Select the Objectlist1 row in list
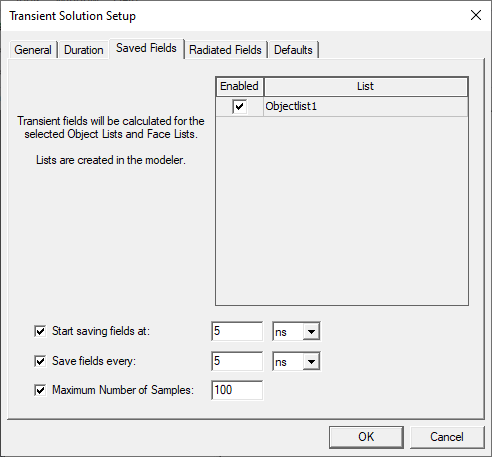The image size is (492, 457). 342,107
